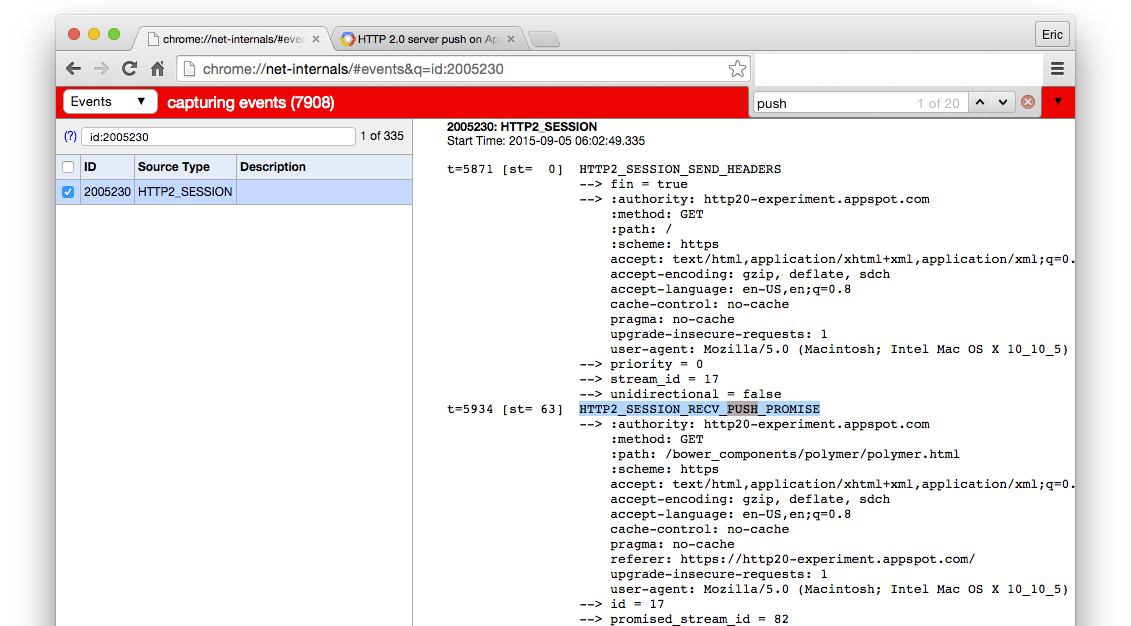Screen dimensions: 1131x626
Task: Select the 2005230 ID cell
Action: 107,192
